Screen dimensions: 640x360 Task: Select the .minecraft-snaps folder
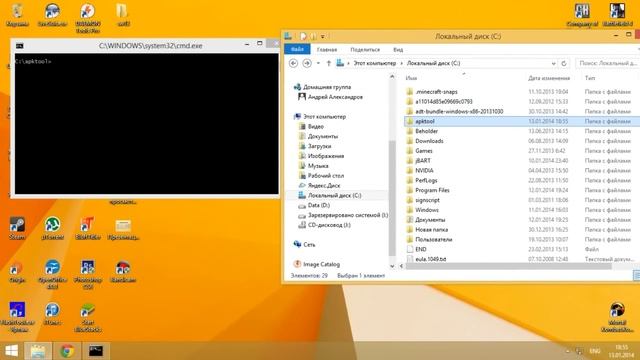521,92
